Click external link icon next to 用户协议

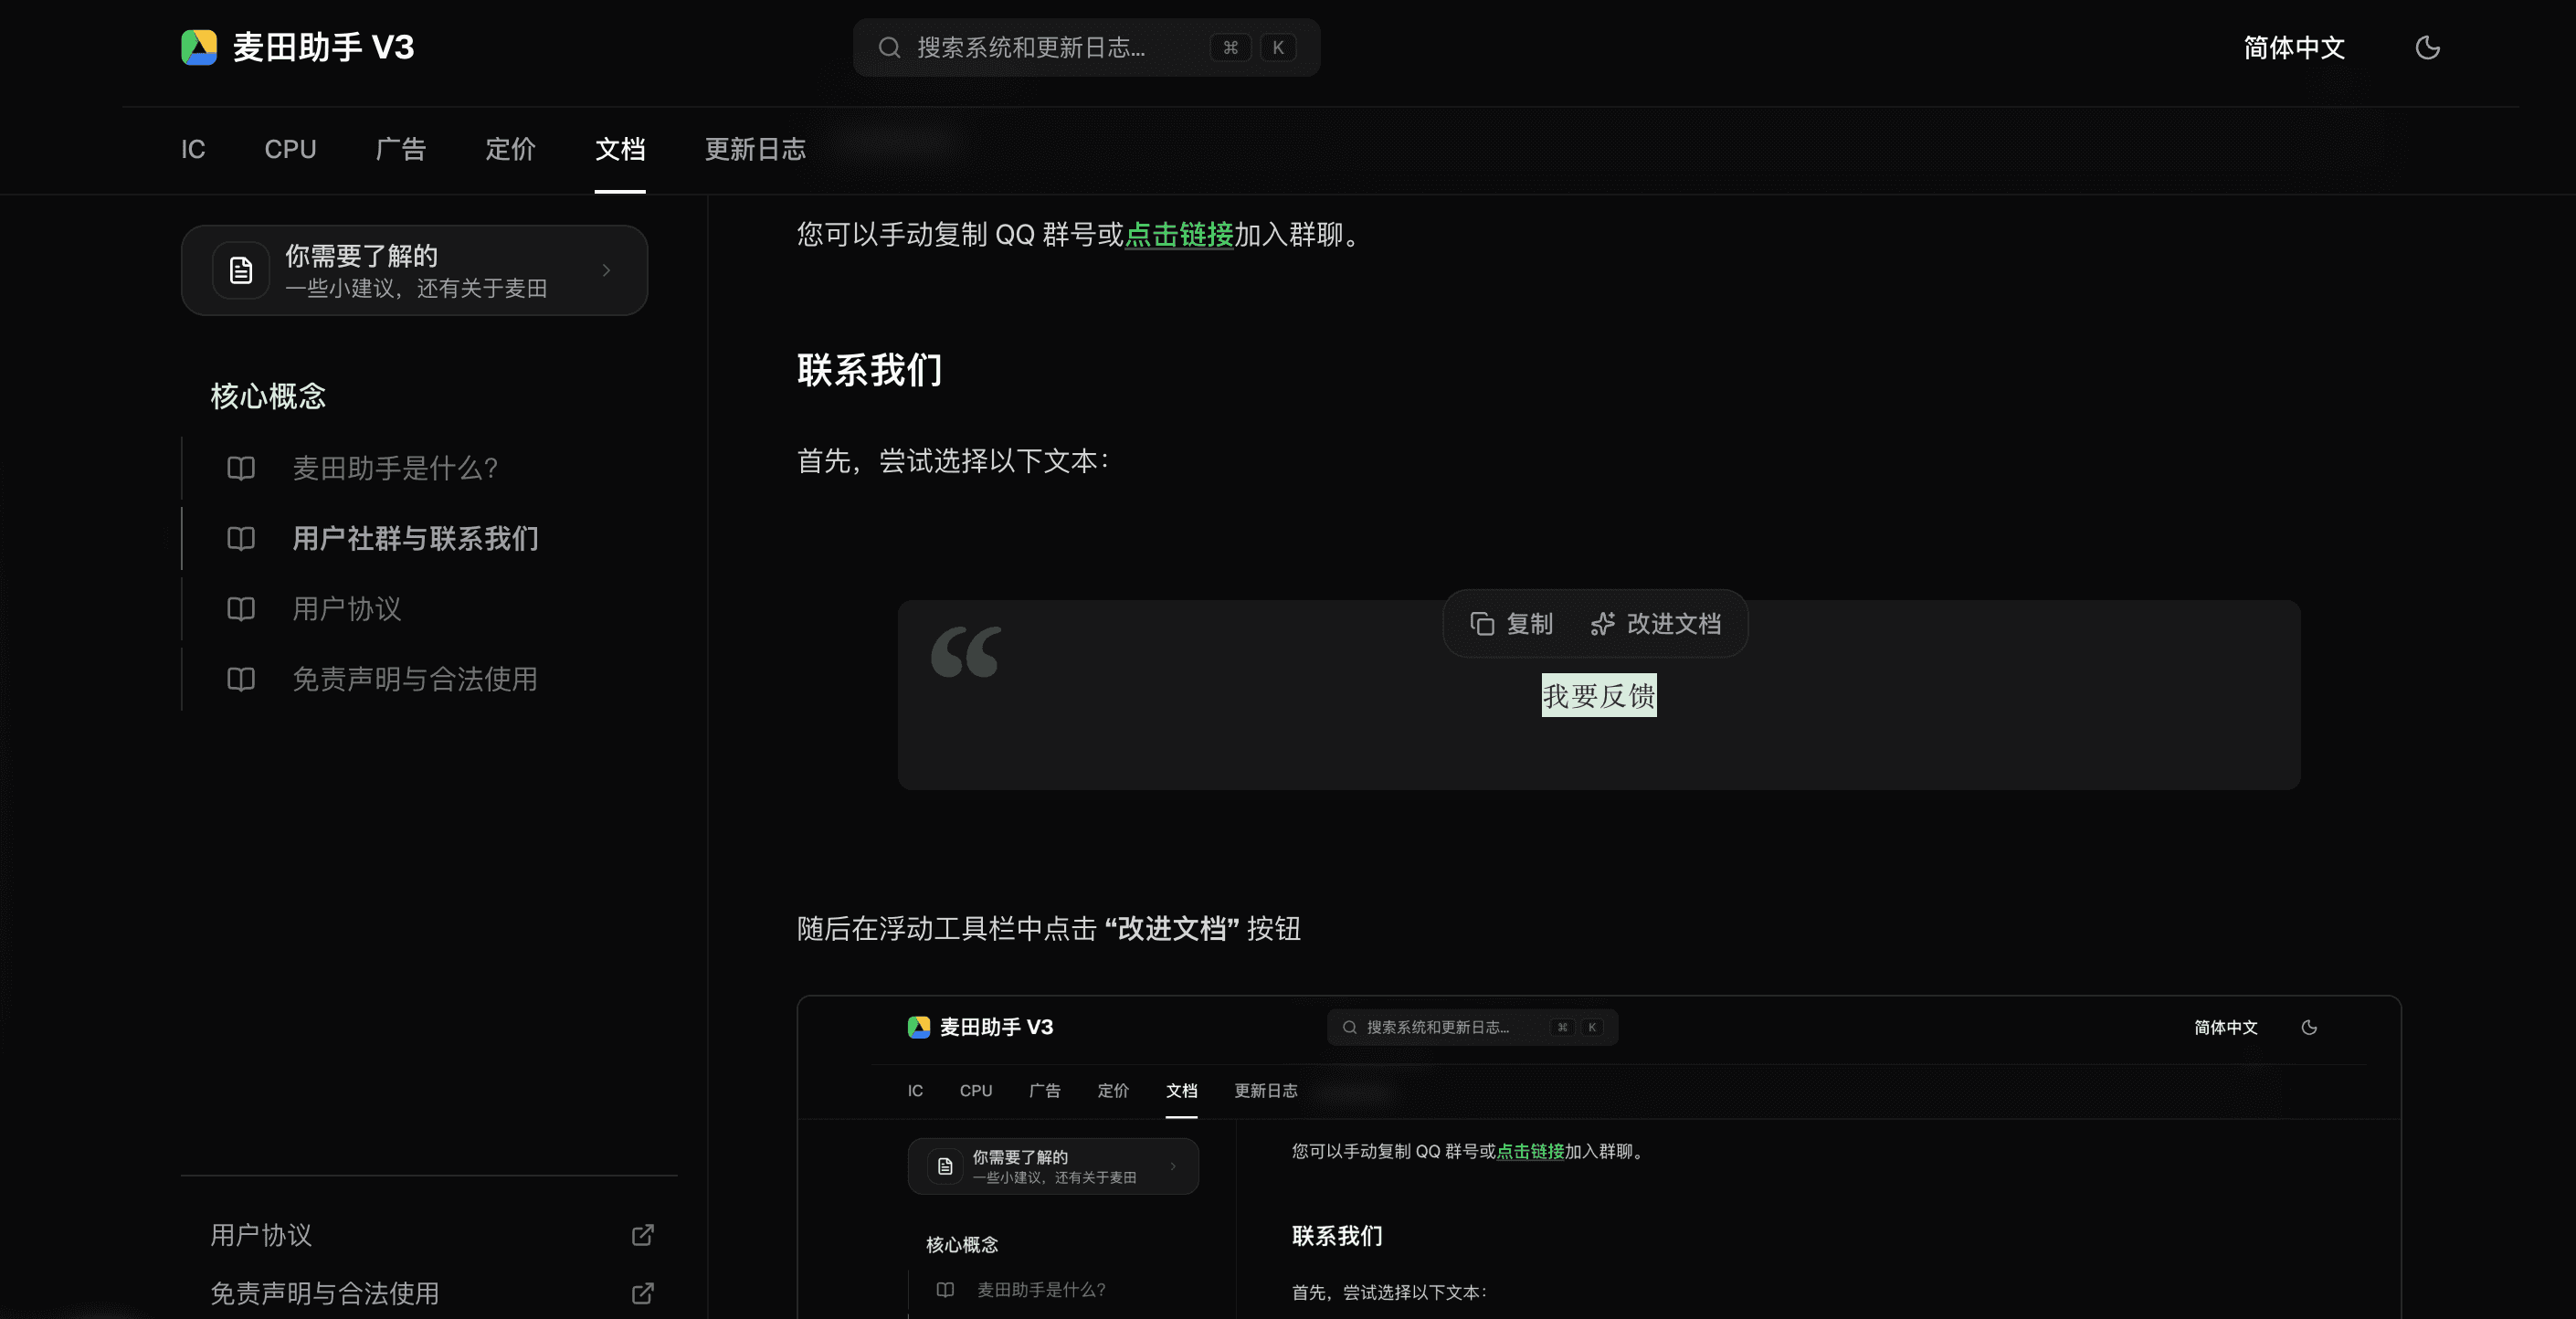pos(642,1235)
